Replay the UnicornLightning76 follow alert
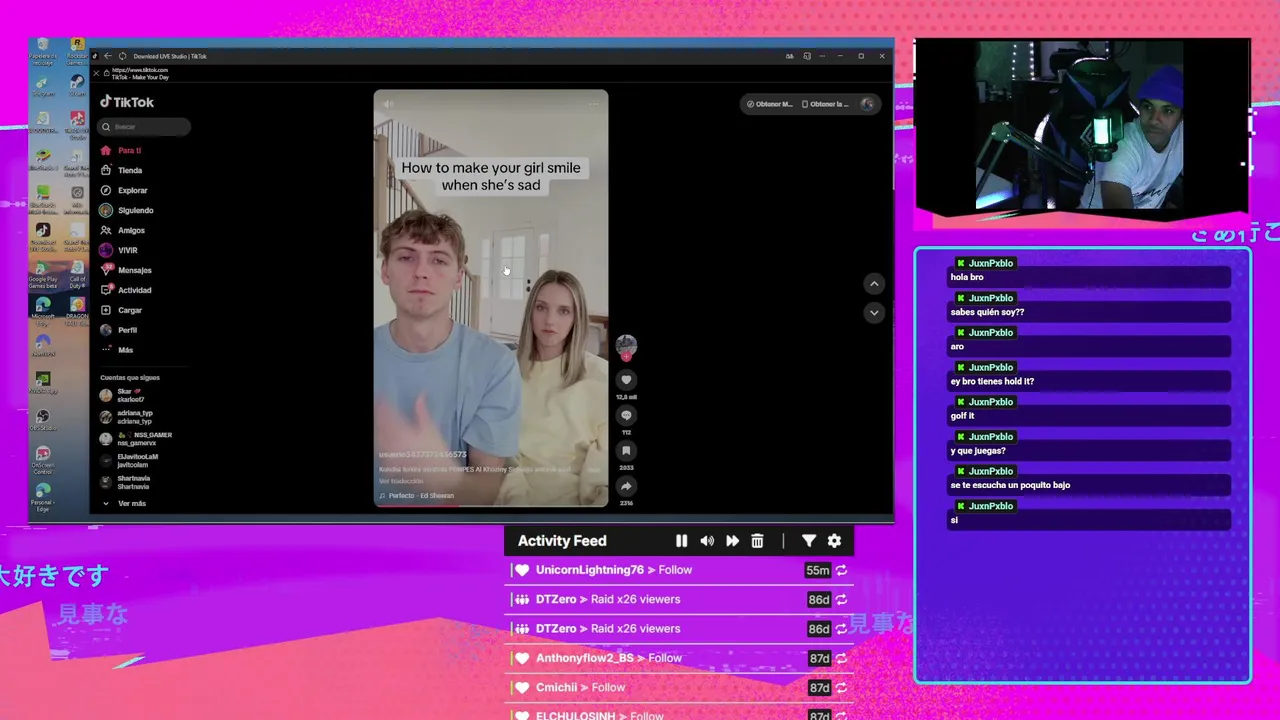This screenshot has width=1280, height=720. pyautogui.click(x=841, y=570)
